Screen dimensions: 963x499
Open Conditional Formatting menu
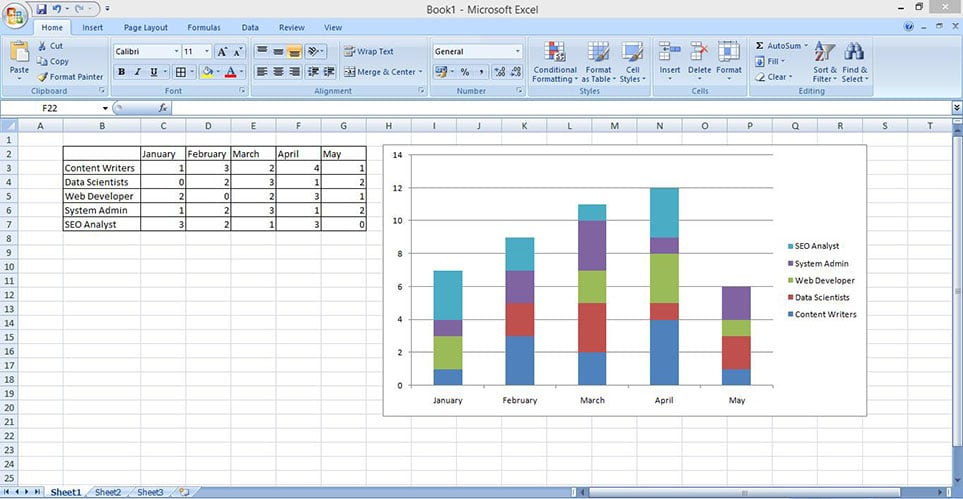[555, 62]
